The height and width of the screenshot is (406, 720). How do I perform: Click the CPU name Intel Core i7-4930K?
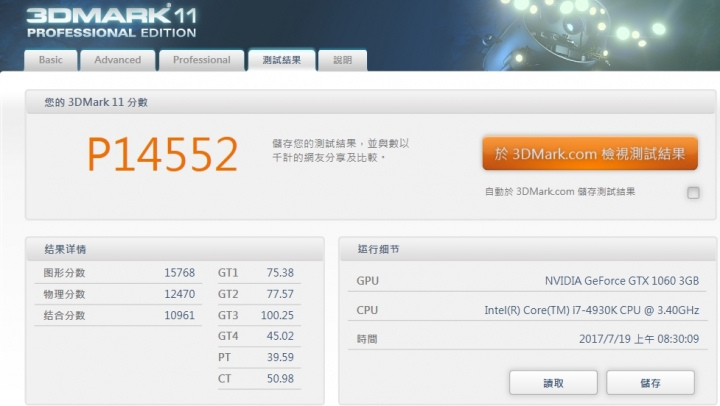592,310
